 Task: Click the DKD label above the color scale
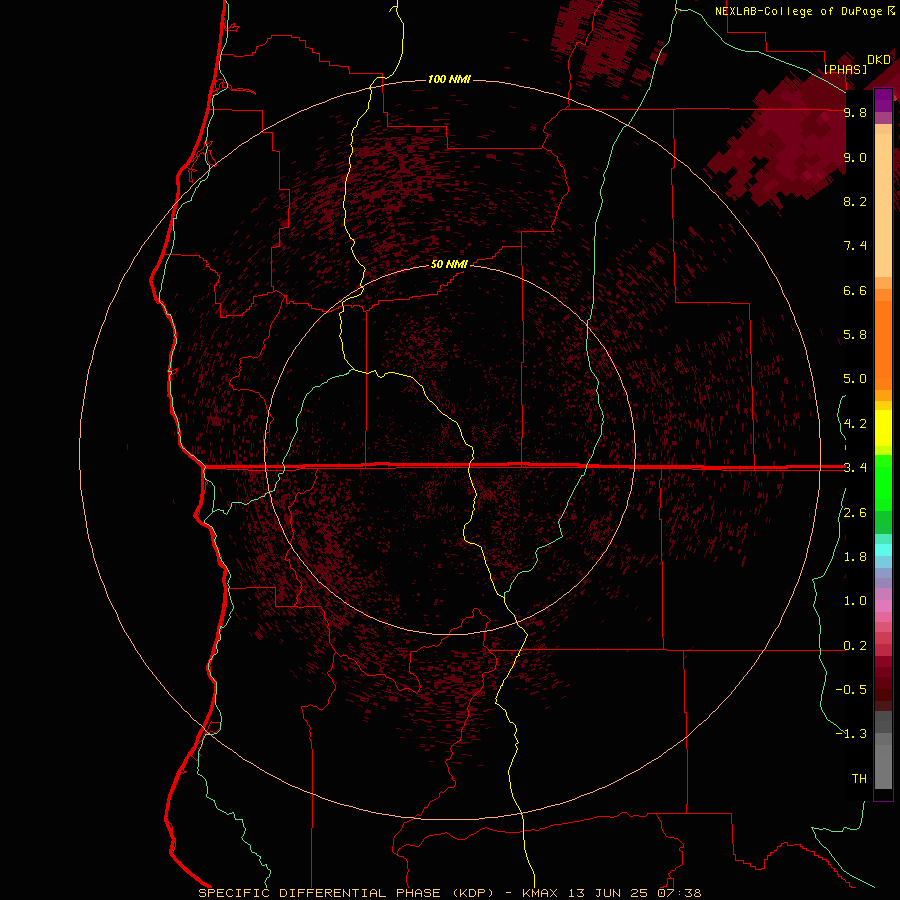(x=879, y=60)
